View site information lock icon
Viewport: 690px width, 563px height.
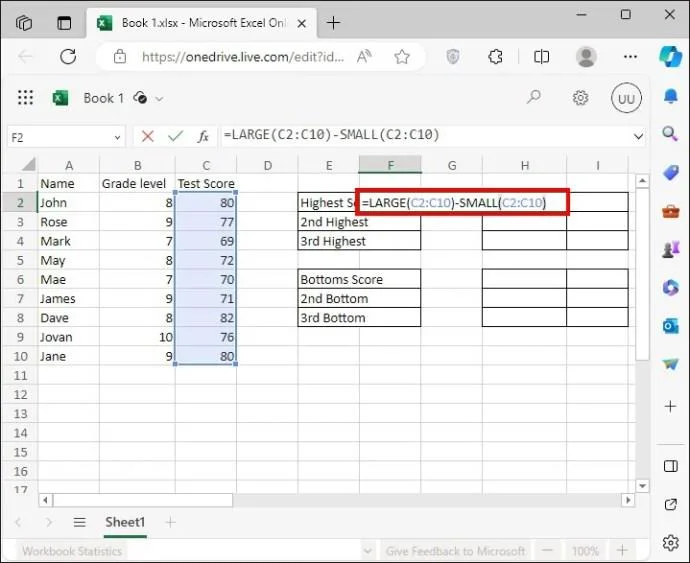(x=120, y=56)
